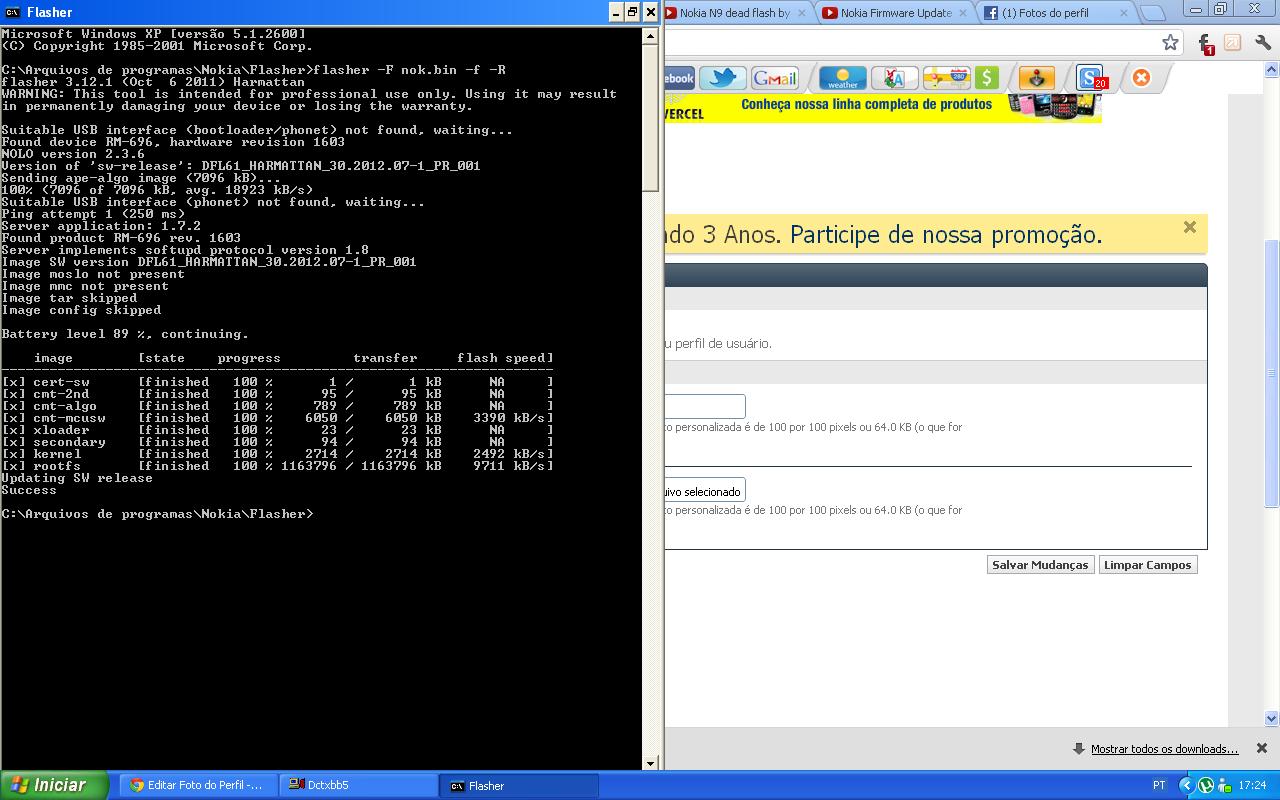This screenshot has height=800, width=1280.
Task: Click the 17:24 system clock
Action: tap(1252, 786)
